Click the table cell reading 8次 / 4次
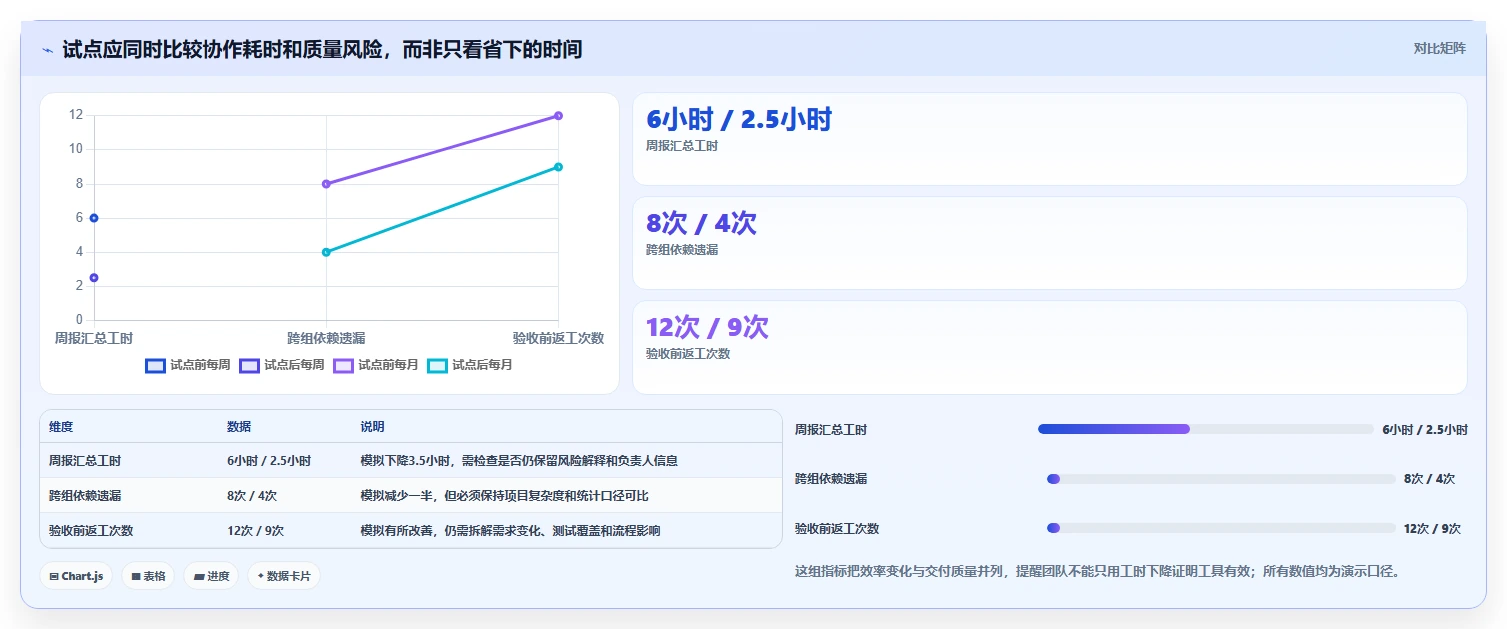Image resolution: width=1507 pixels, height=629 pixels. tap(252, 496)
